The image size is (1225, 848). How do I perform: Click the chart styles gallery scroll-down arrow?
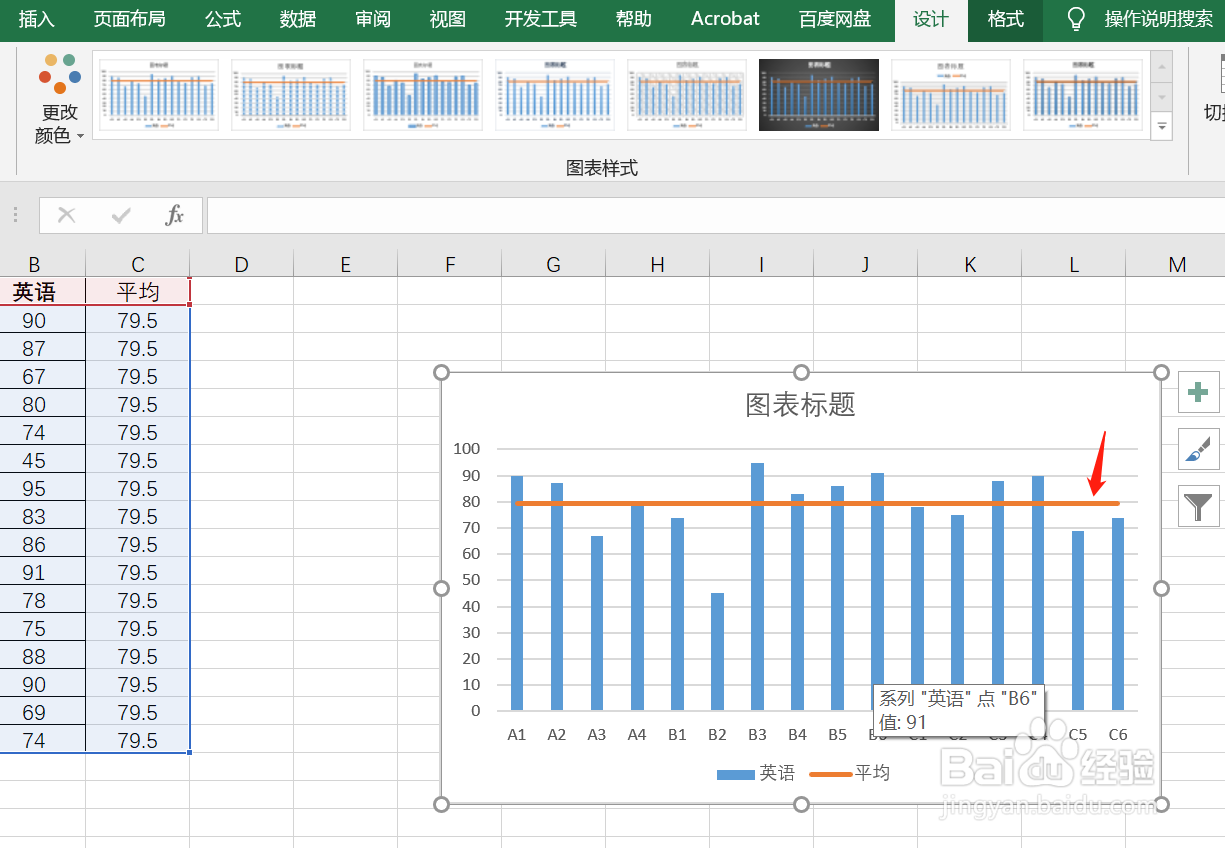[1161, 97]
